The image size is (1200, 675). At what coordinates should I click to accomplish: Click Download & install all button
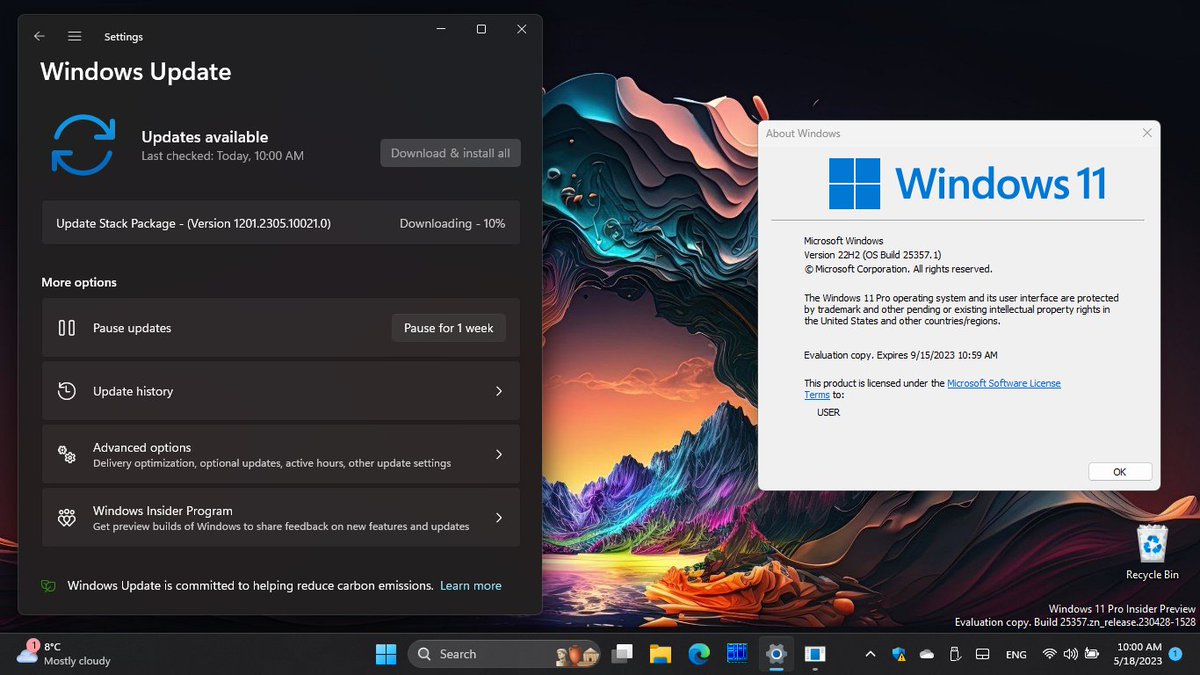click(450, 153)
